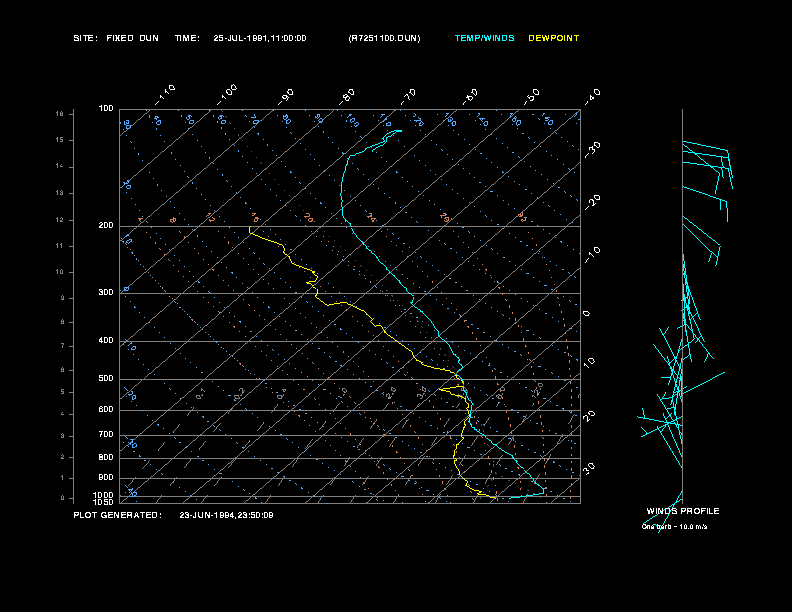792x612 pixels.
Task: Click the 30 temperature label on right axis
Action: [x=589, y=468]
